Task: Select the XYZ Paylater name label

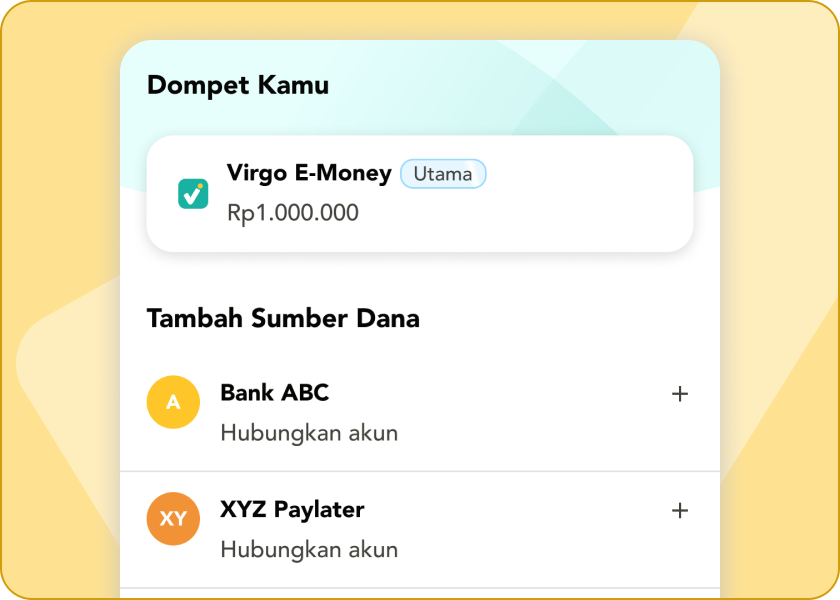Action: [292, 510]
